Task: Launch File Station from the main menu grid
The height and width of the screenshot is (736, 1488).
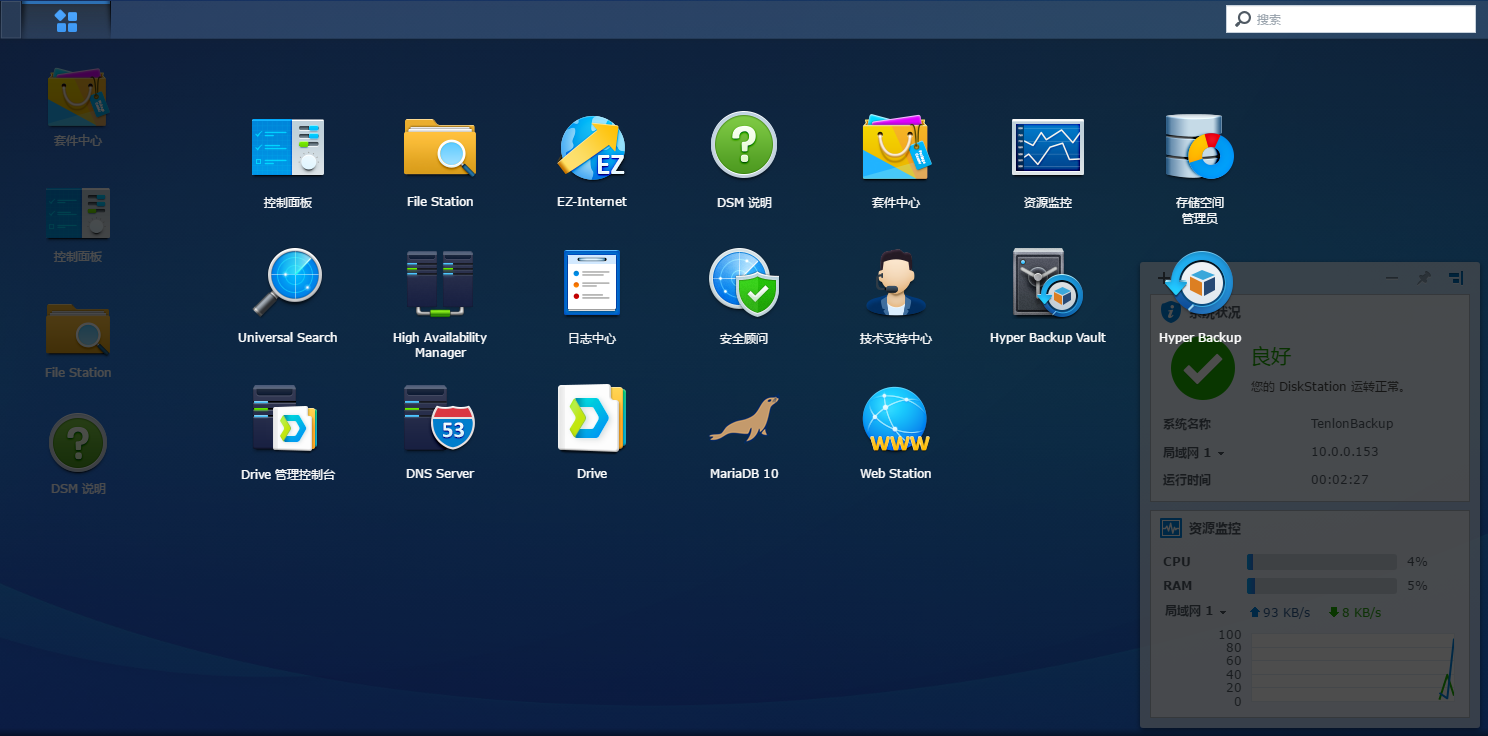Action: (440, 148)
